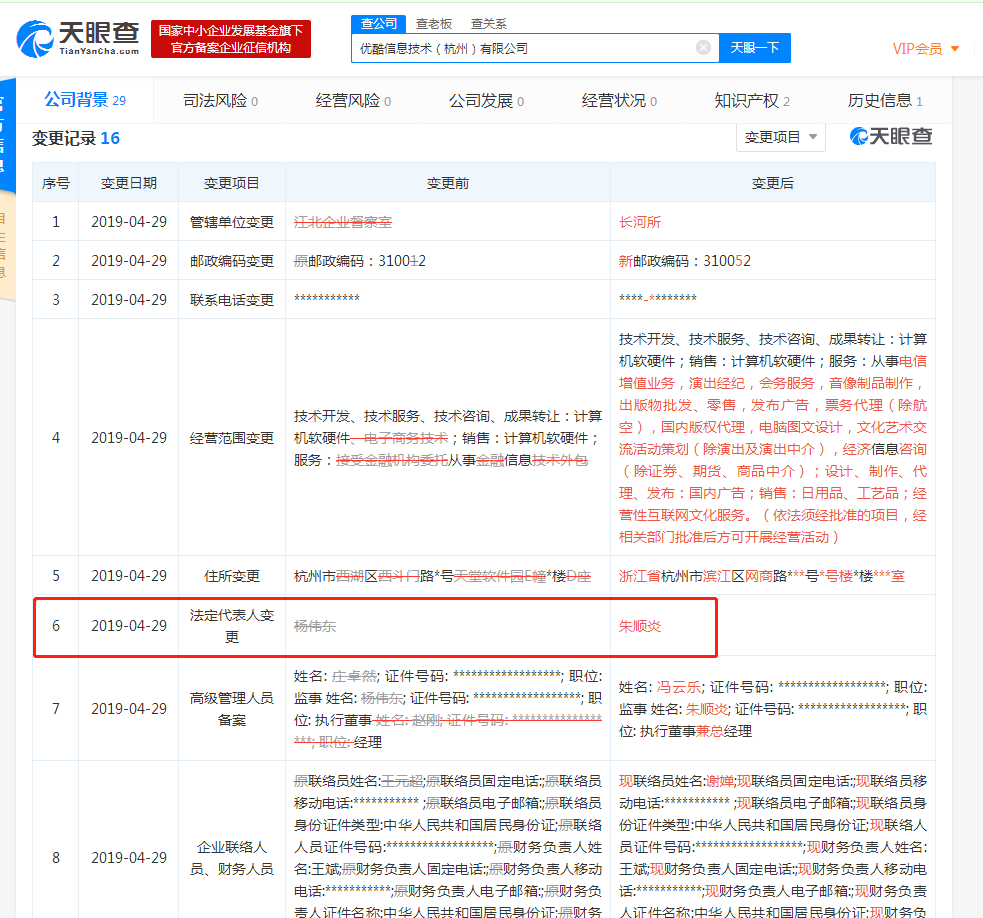The width and height of the screenshot is (983, 918).
Task: Click the 变更后 column header
Action: click(772, 183)
